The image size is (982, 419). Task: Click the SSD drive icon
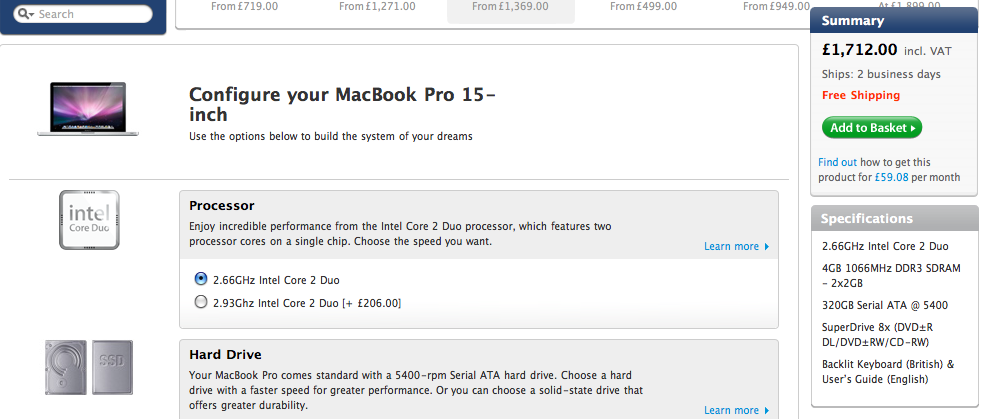113,367
